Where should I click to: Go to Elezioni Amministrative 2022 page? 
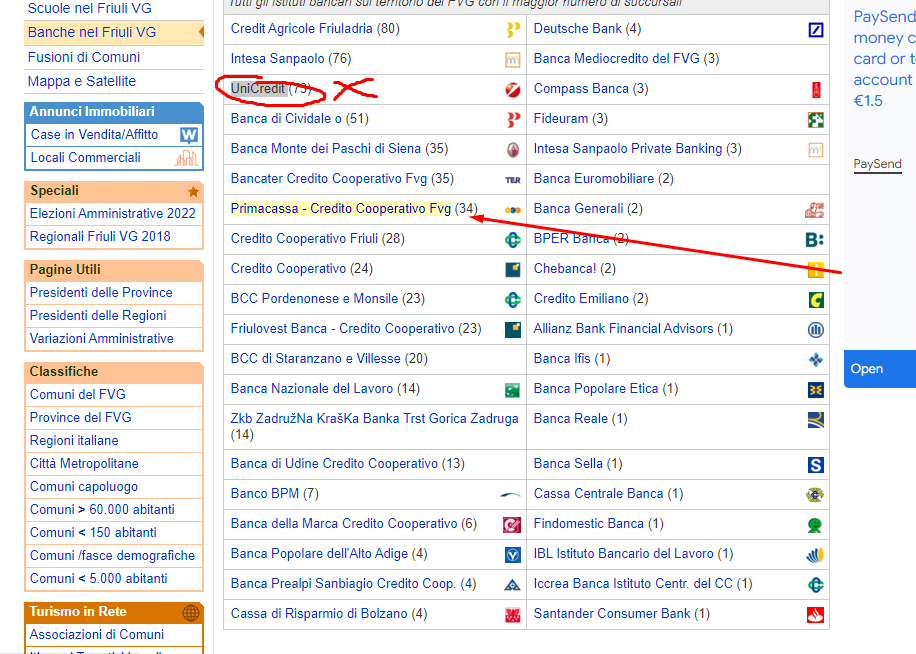click(113, 213)
